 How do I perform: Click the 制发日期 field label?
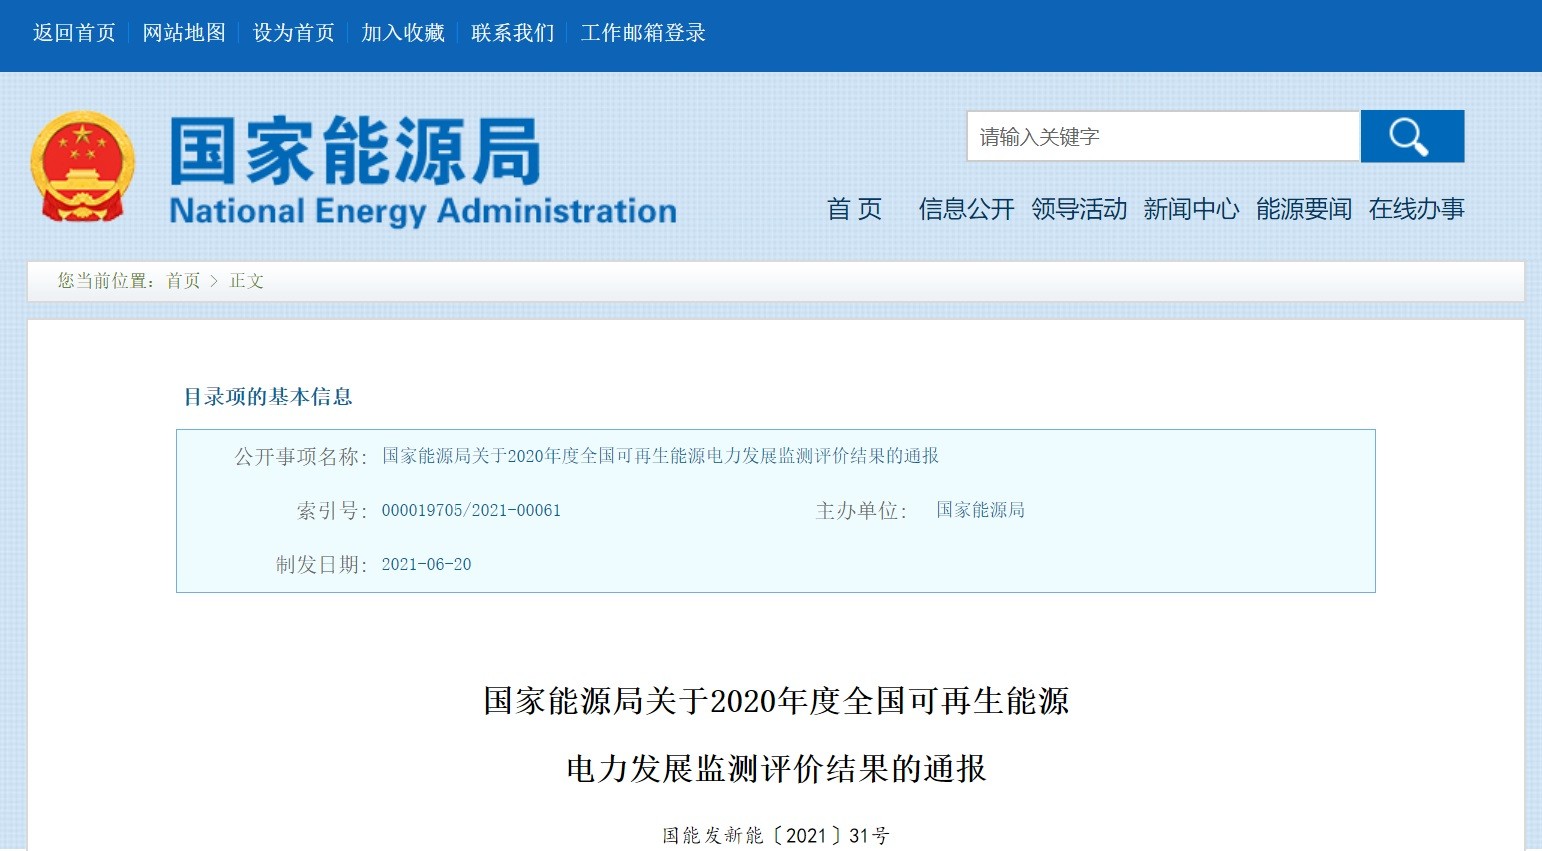(x=321, y=565)
